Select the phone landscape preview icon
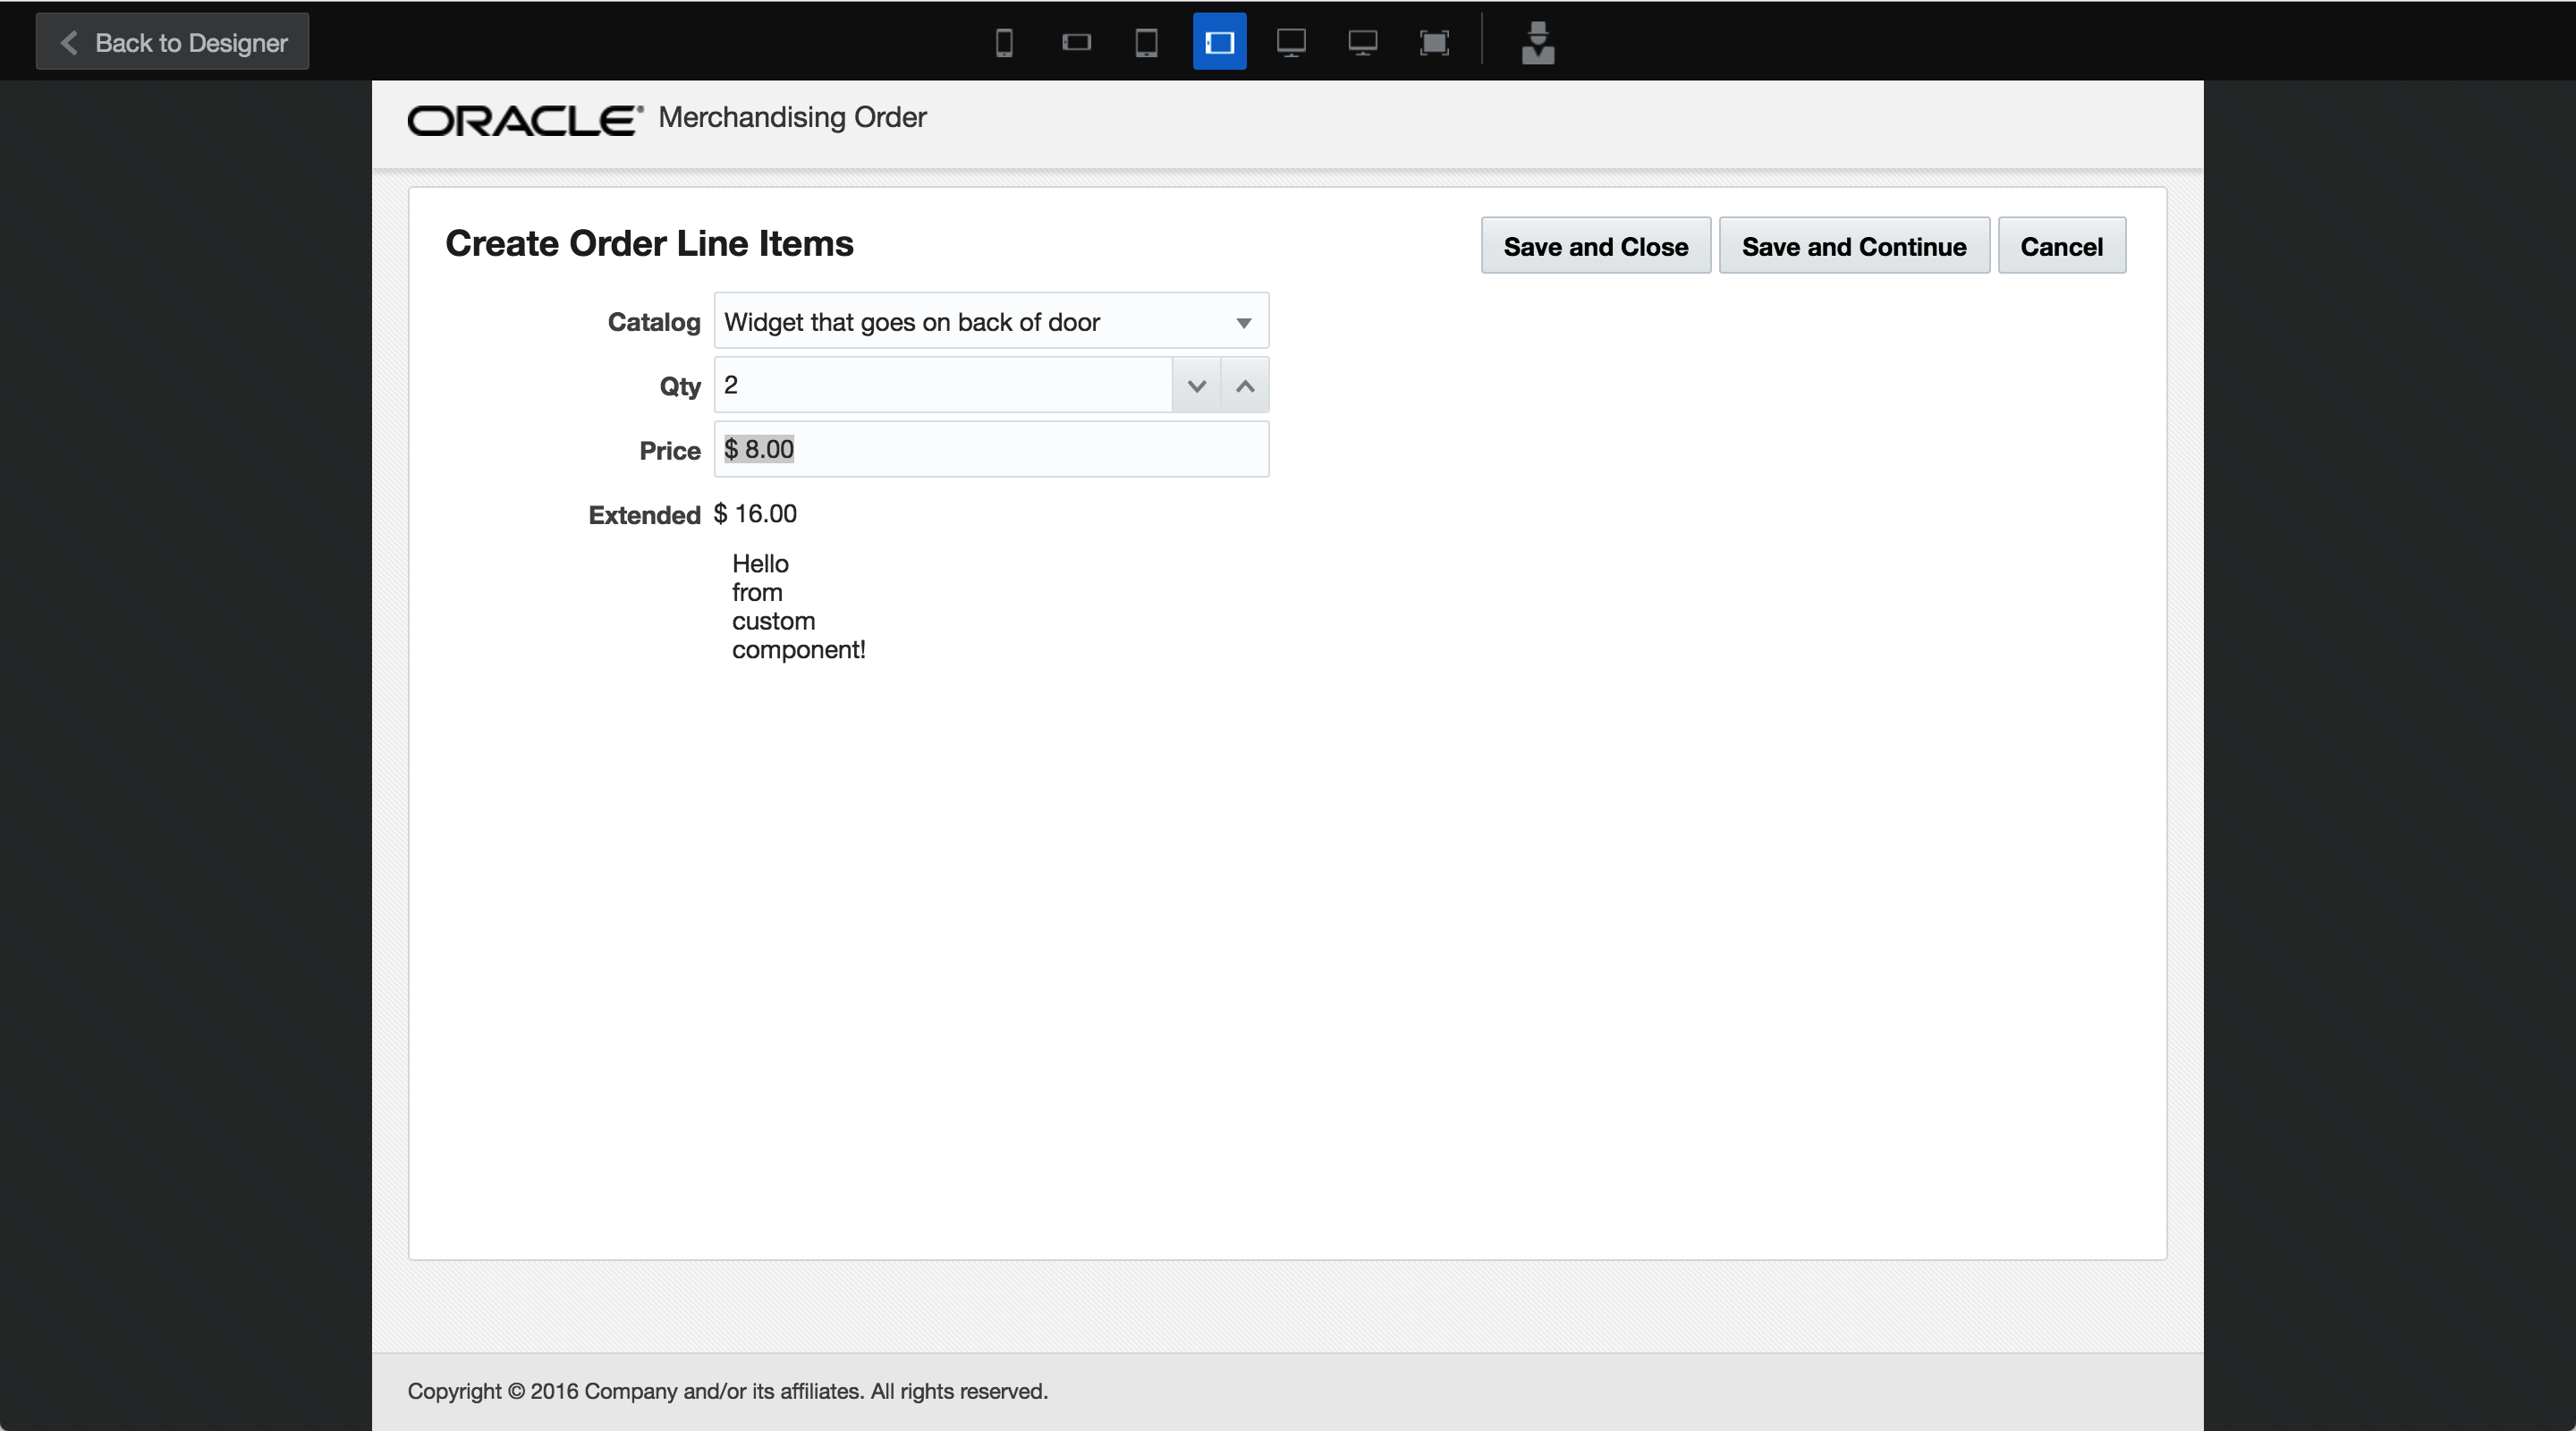 click(1076, 42)
